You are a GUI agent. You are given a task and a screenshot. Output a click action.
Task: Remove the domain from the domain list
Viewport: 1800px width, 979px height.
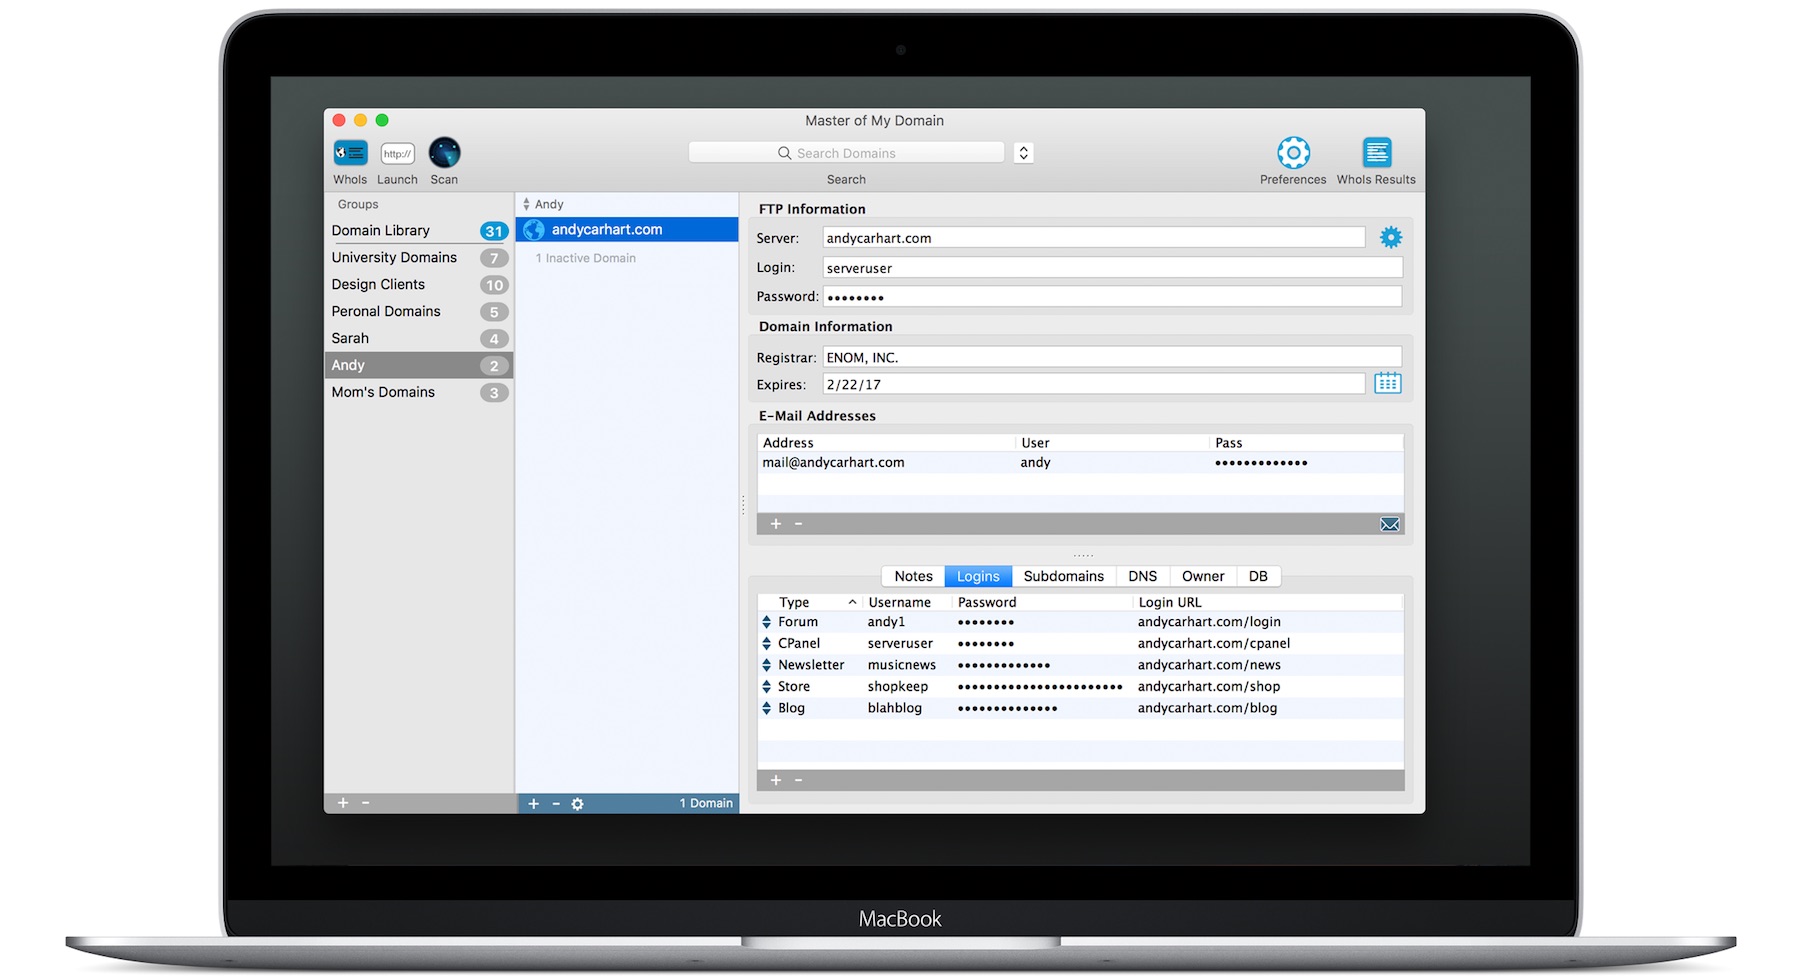point(556,804)
